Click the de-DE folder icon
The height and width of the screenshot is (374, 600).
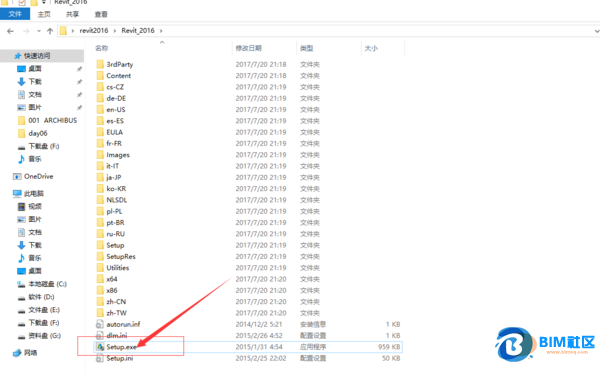(100, 98)
